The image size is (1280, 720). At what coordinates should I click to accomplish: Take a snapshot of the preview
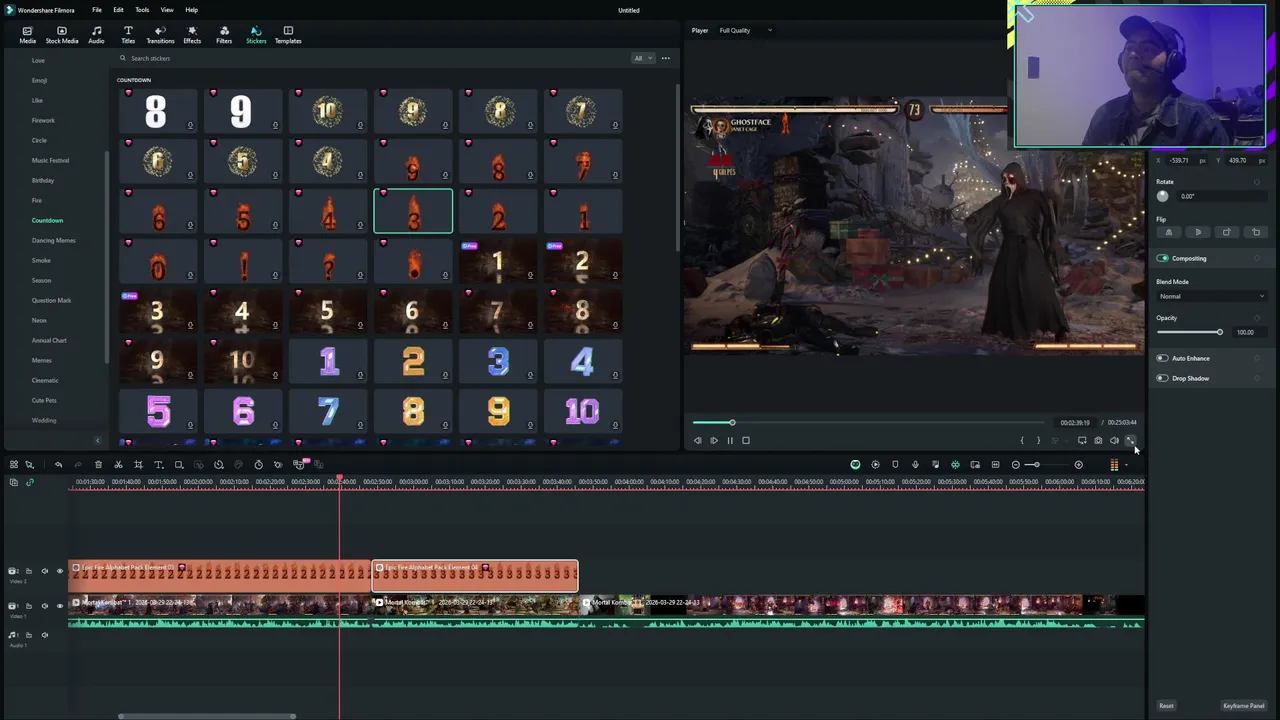(x=1098, y=440)
